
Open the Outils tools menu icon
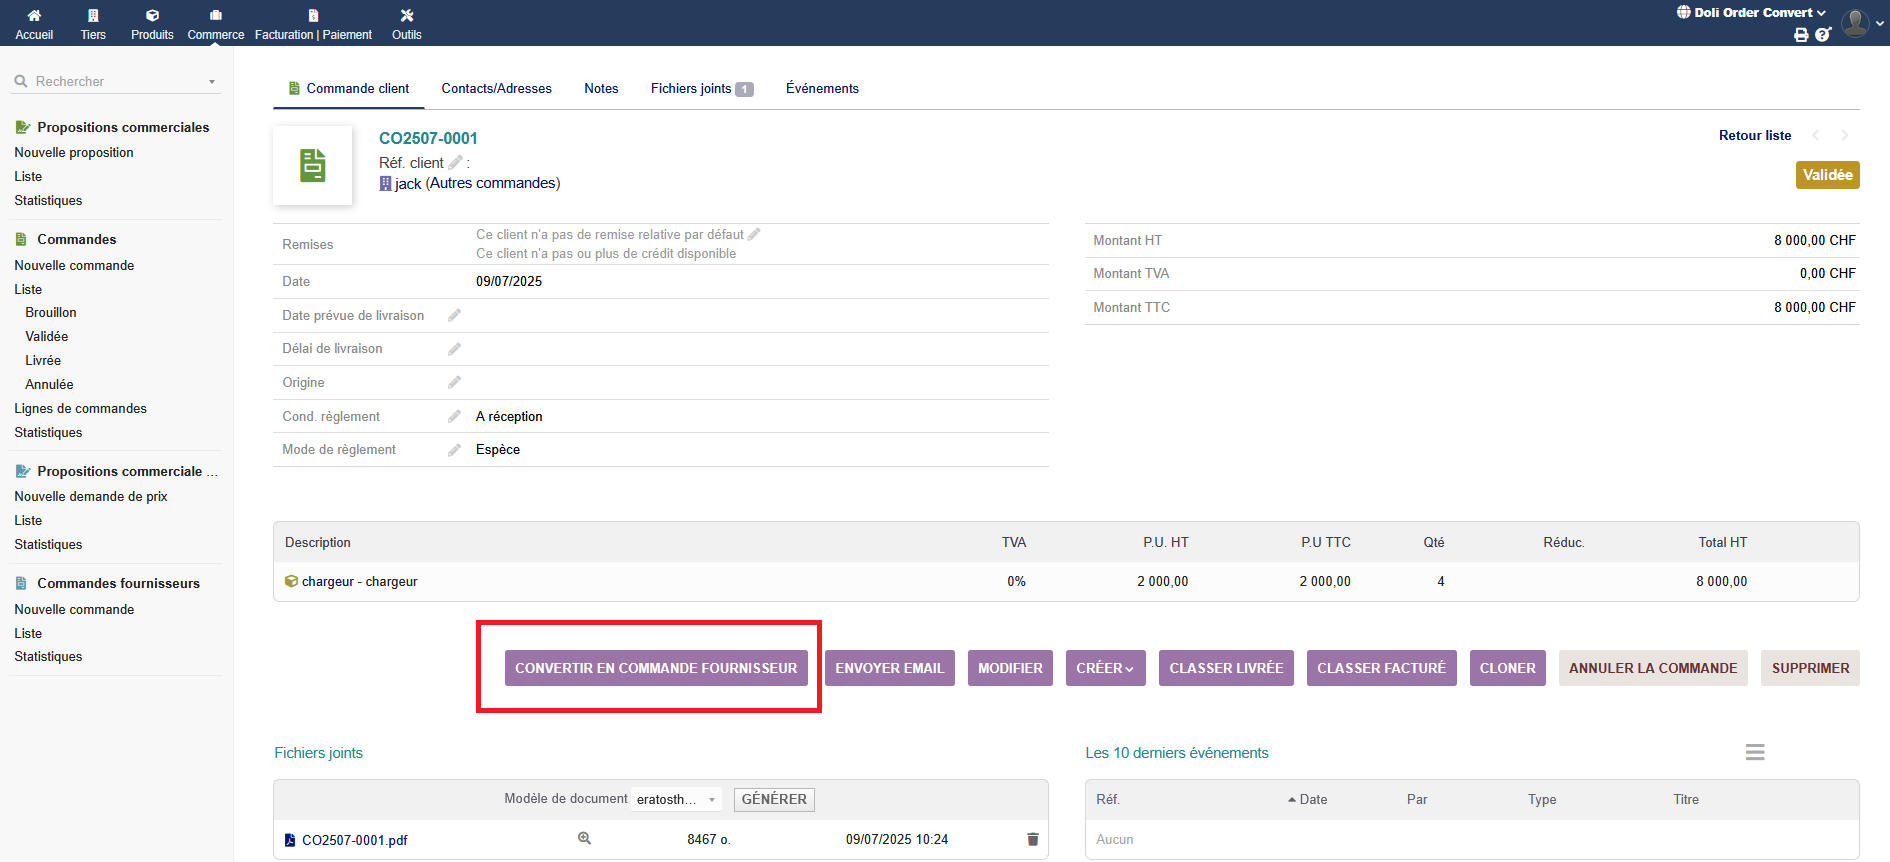(406, 23)
